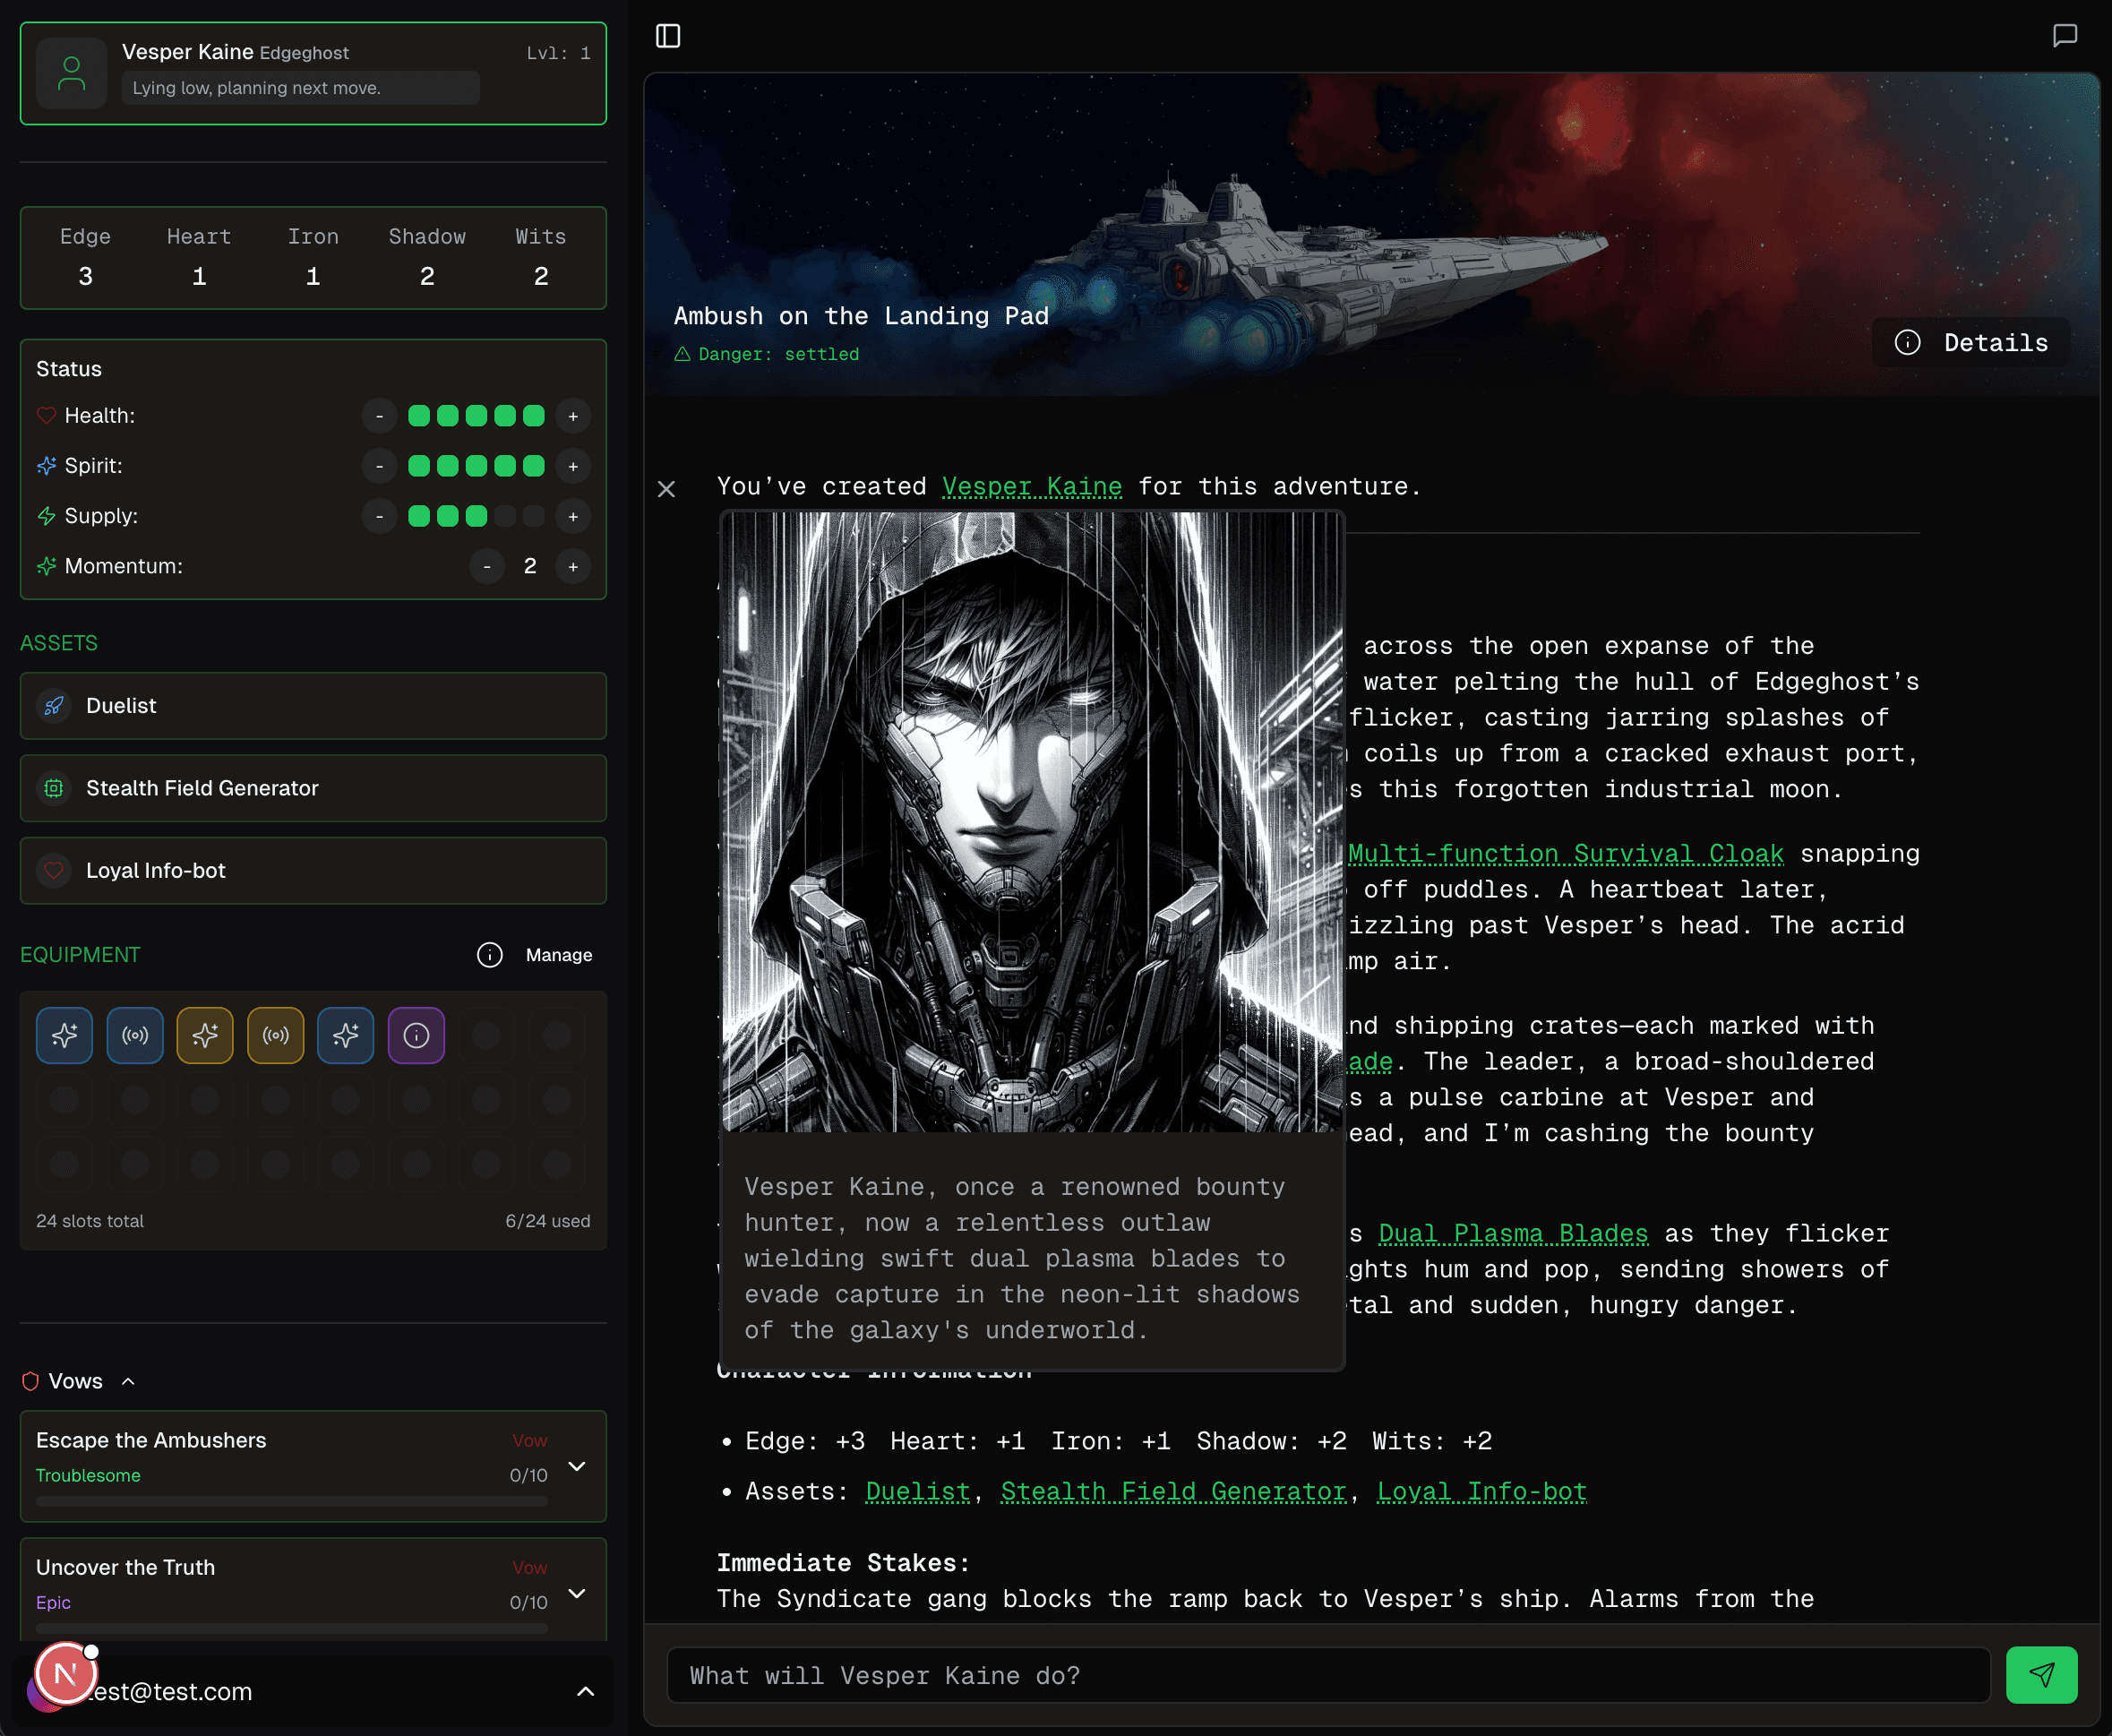Click the Dual Plasma Blades link
This screenshot has width=2112, height=1736.
point(1512,1233)
